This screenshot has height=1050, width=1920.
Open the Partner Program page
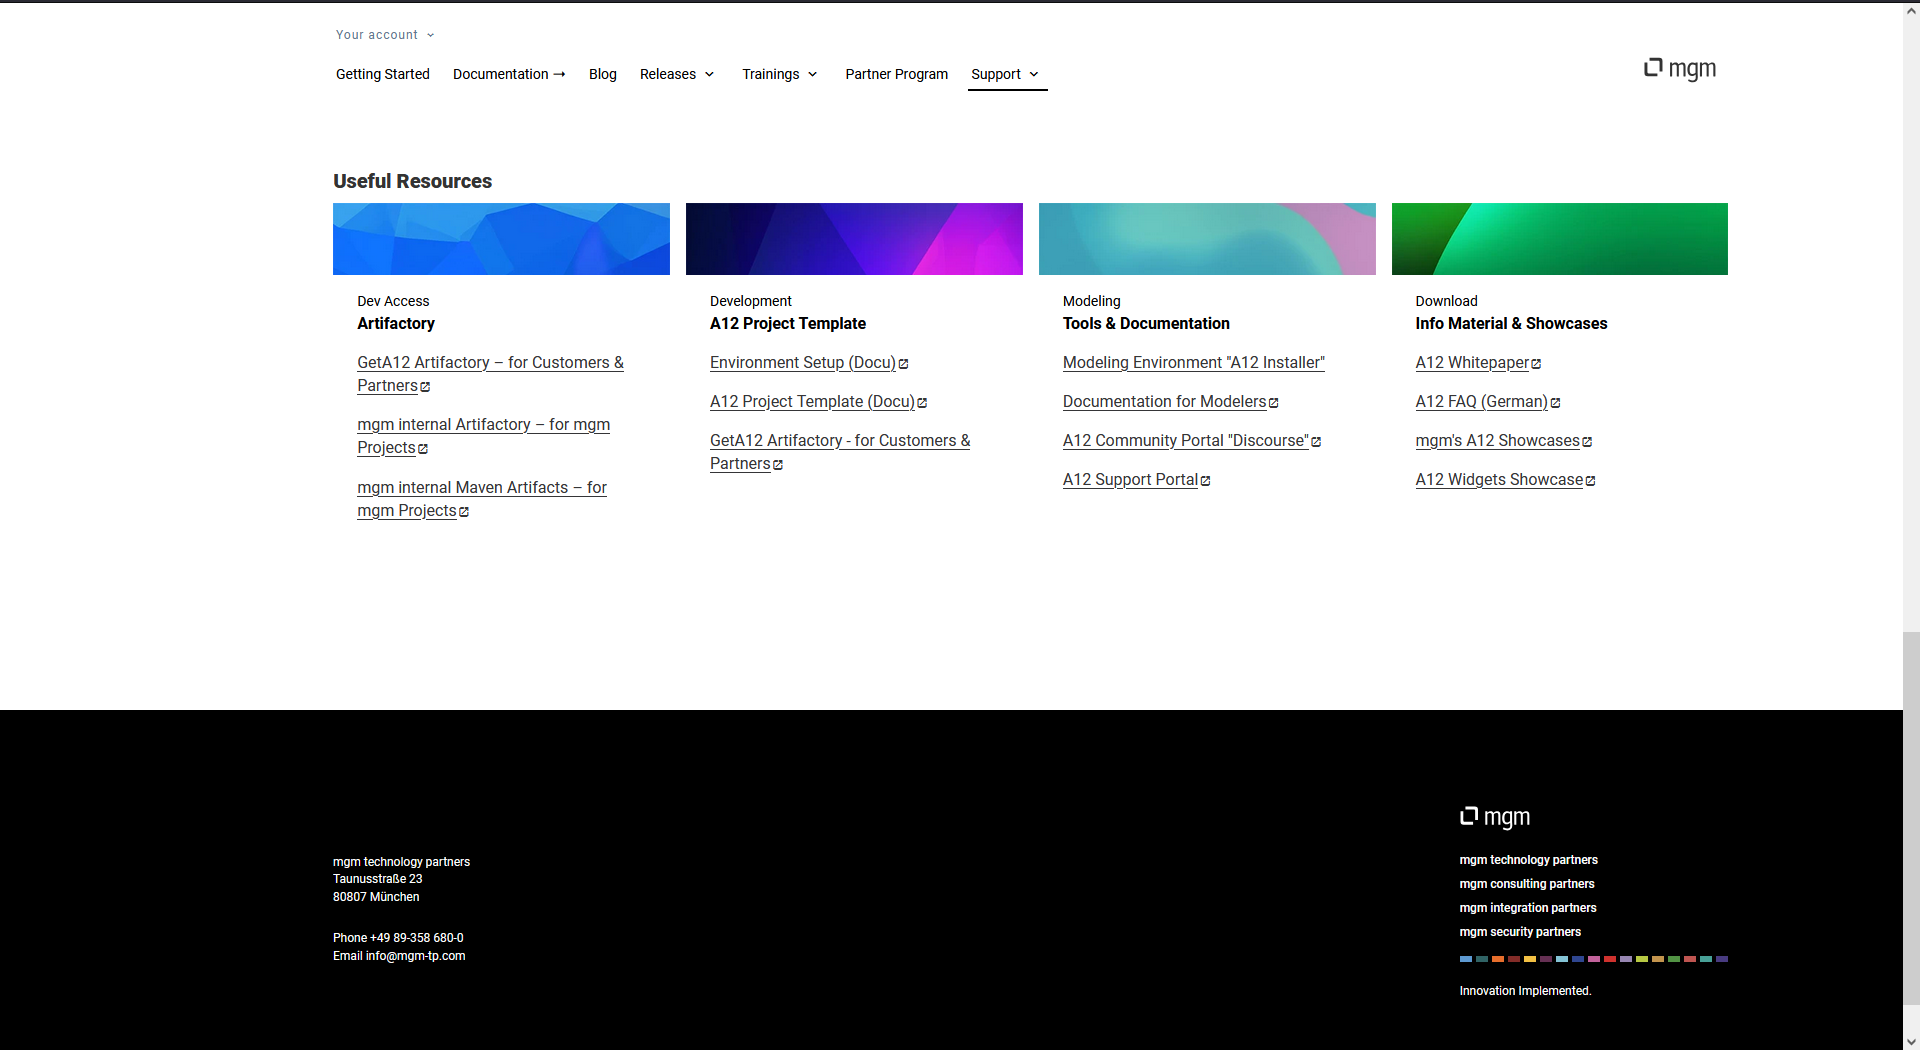coord(897,74)
